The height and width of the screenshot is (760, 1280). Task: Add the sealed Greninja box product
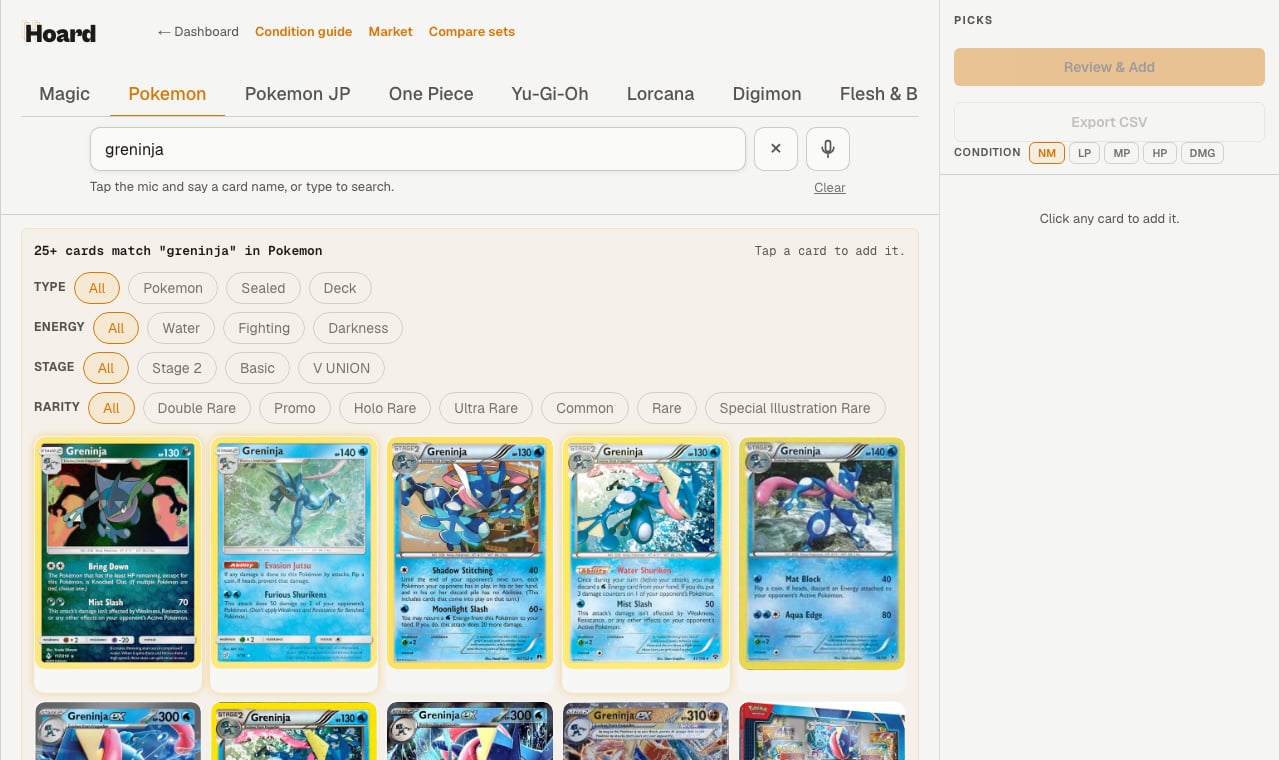pyautogui.click(x=822, y=731)
